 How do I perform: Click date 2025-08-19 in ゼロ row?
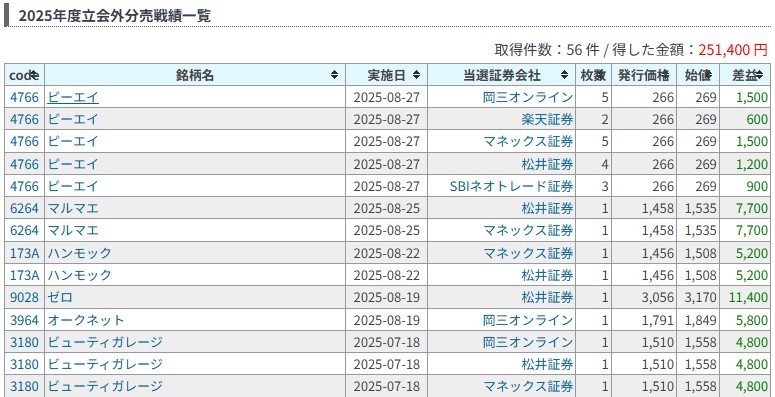tap(387, 298)
